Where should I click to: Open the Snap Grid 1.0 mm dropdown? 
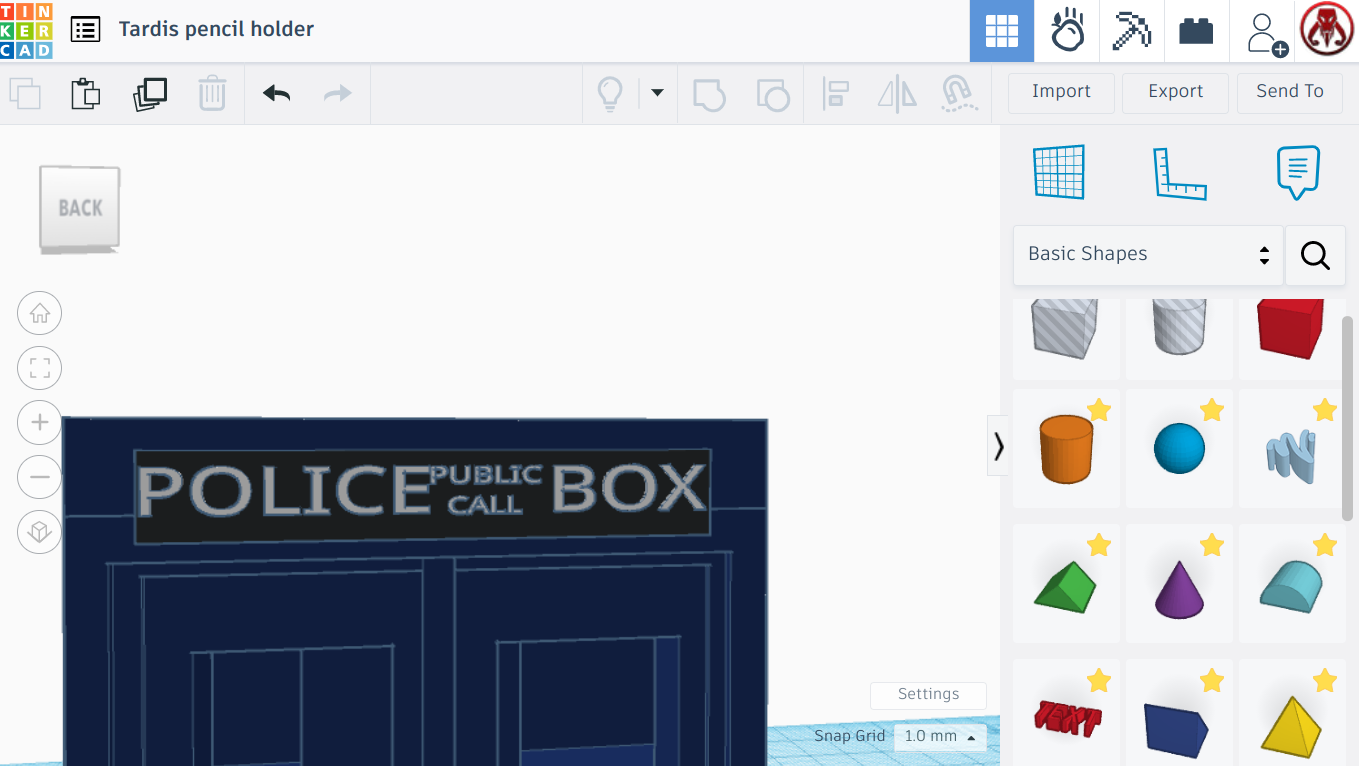coord(939,737)
